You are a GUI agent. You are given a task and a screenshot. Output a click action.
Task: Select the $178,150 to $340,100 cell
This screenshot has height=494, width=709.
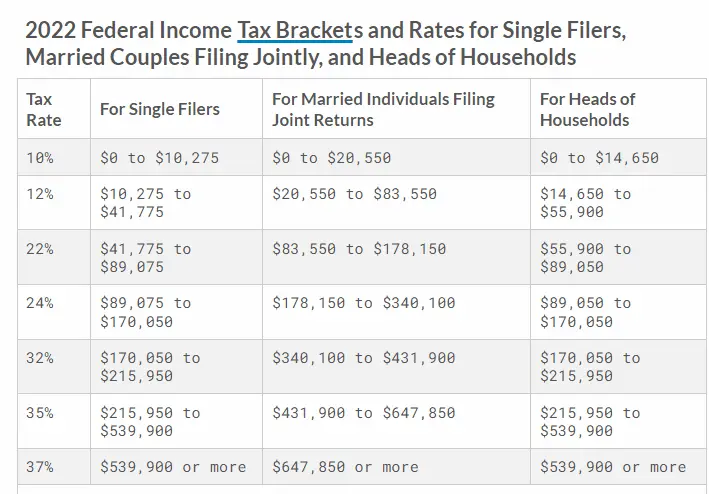pyautogui.click(x=363, y=303)
